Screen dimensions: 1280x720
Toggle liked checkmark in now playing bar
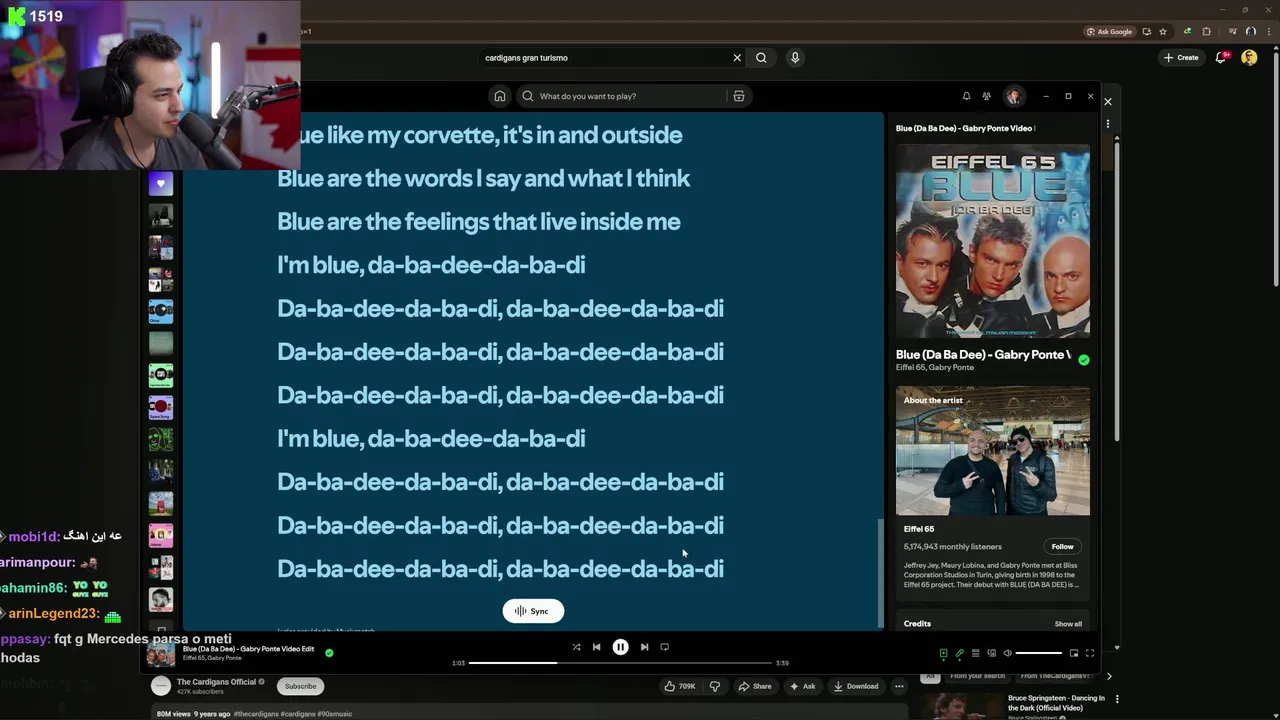click(x=329, y=653)
